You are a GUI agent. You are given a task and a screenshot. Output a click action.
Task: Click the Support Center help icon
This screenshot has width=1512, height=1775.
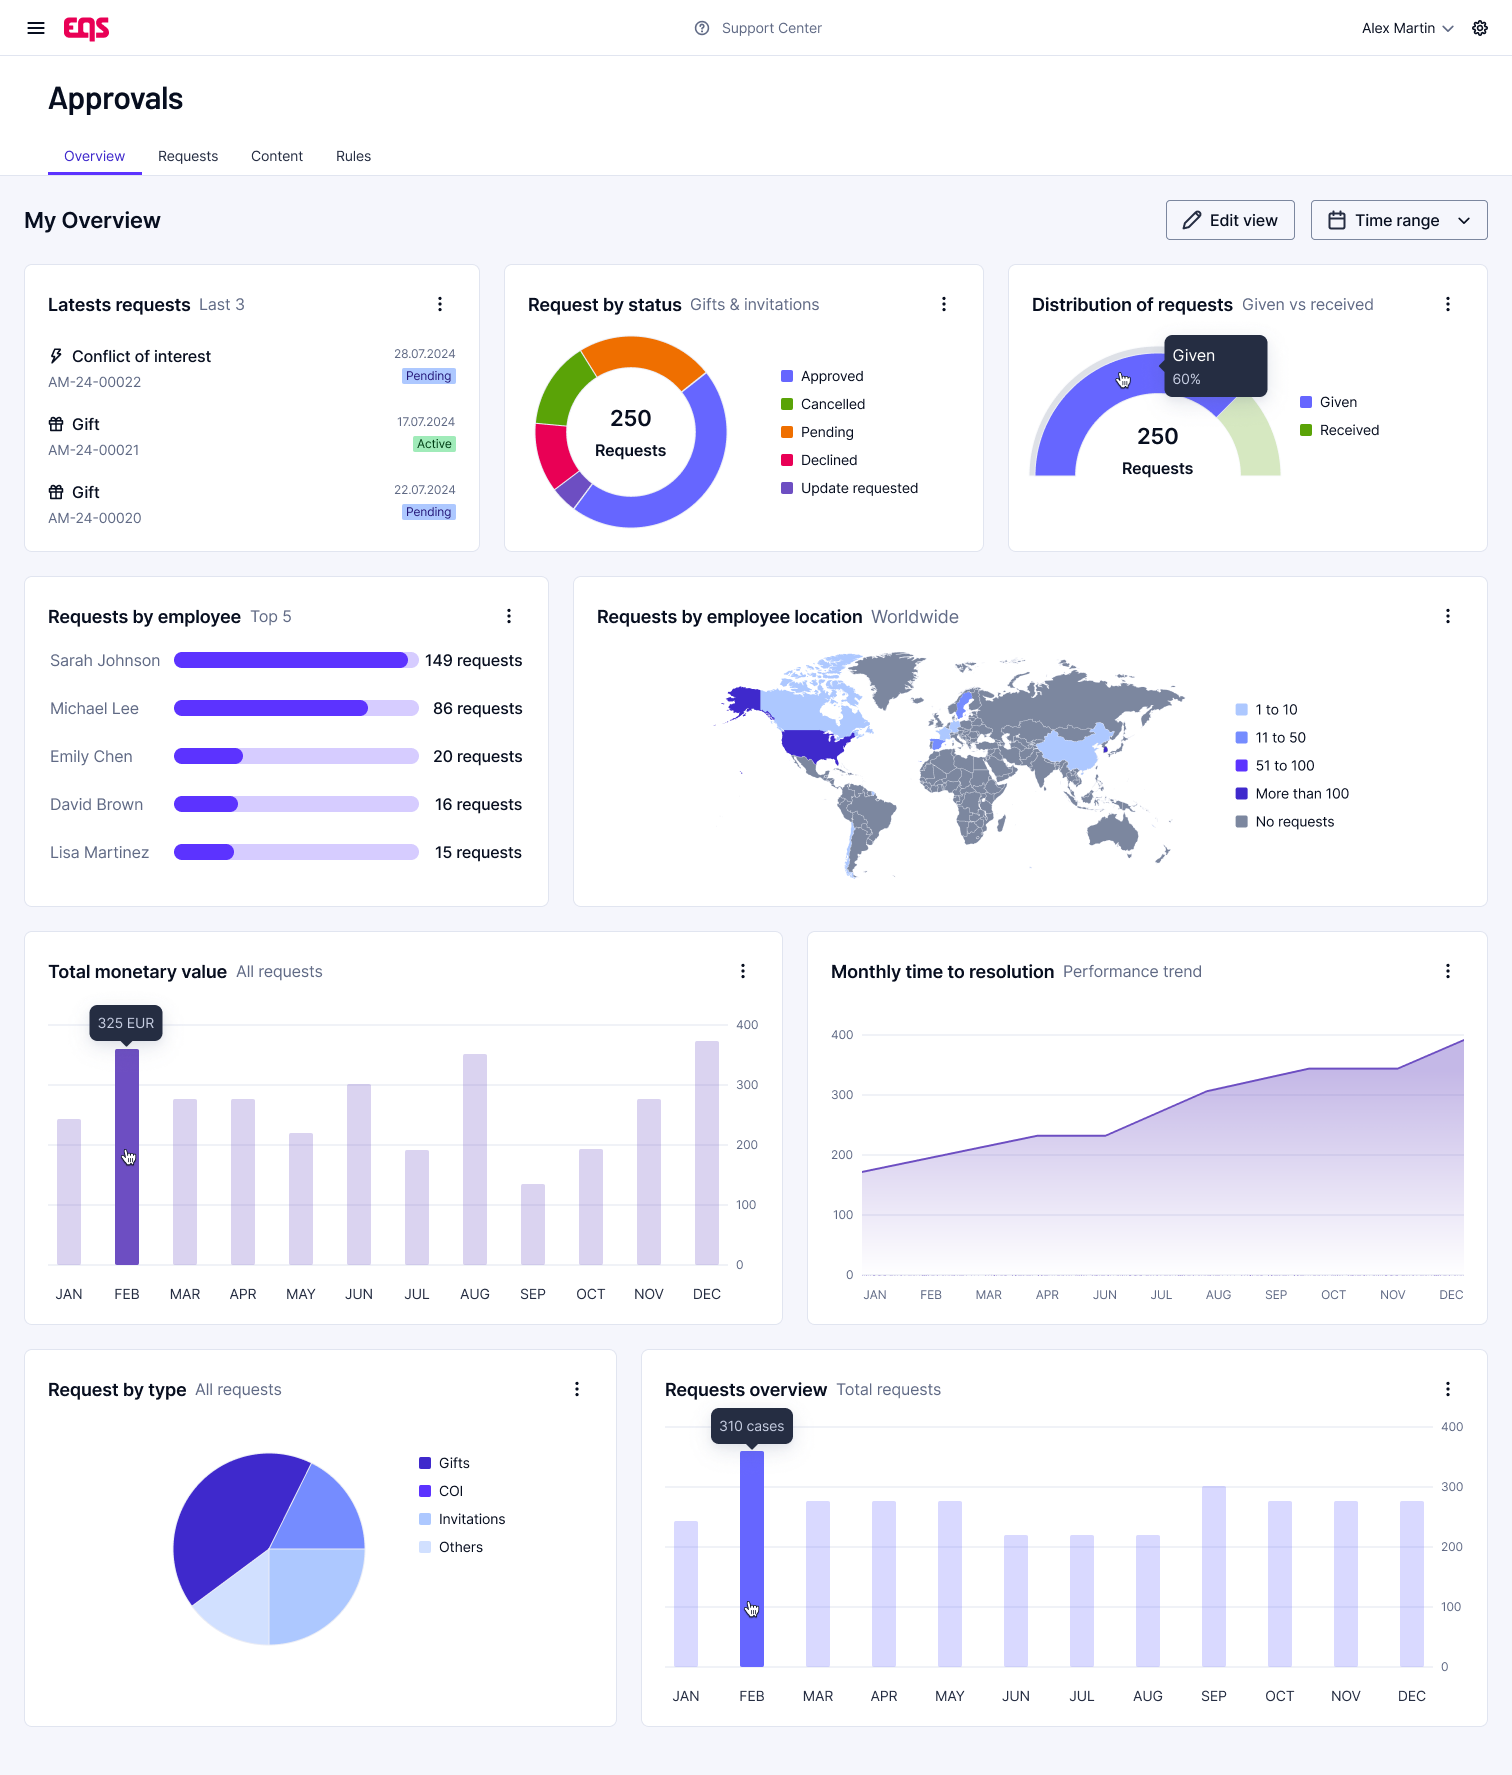702,28
